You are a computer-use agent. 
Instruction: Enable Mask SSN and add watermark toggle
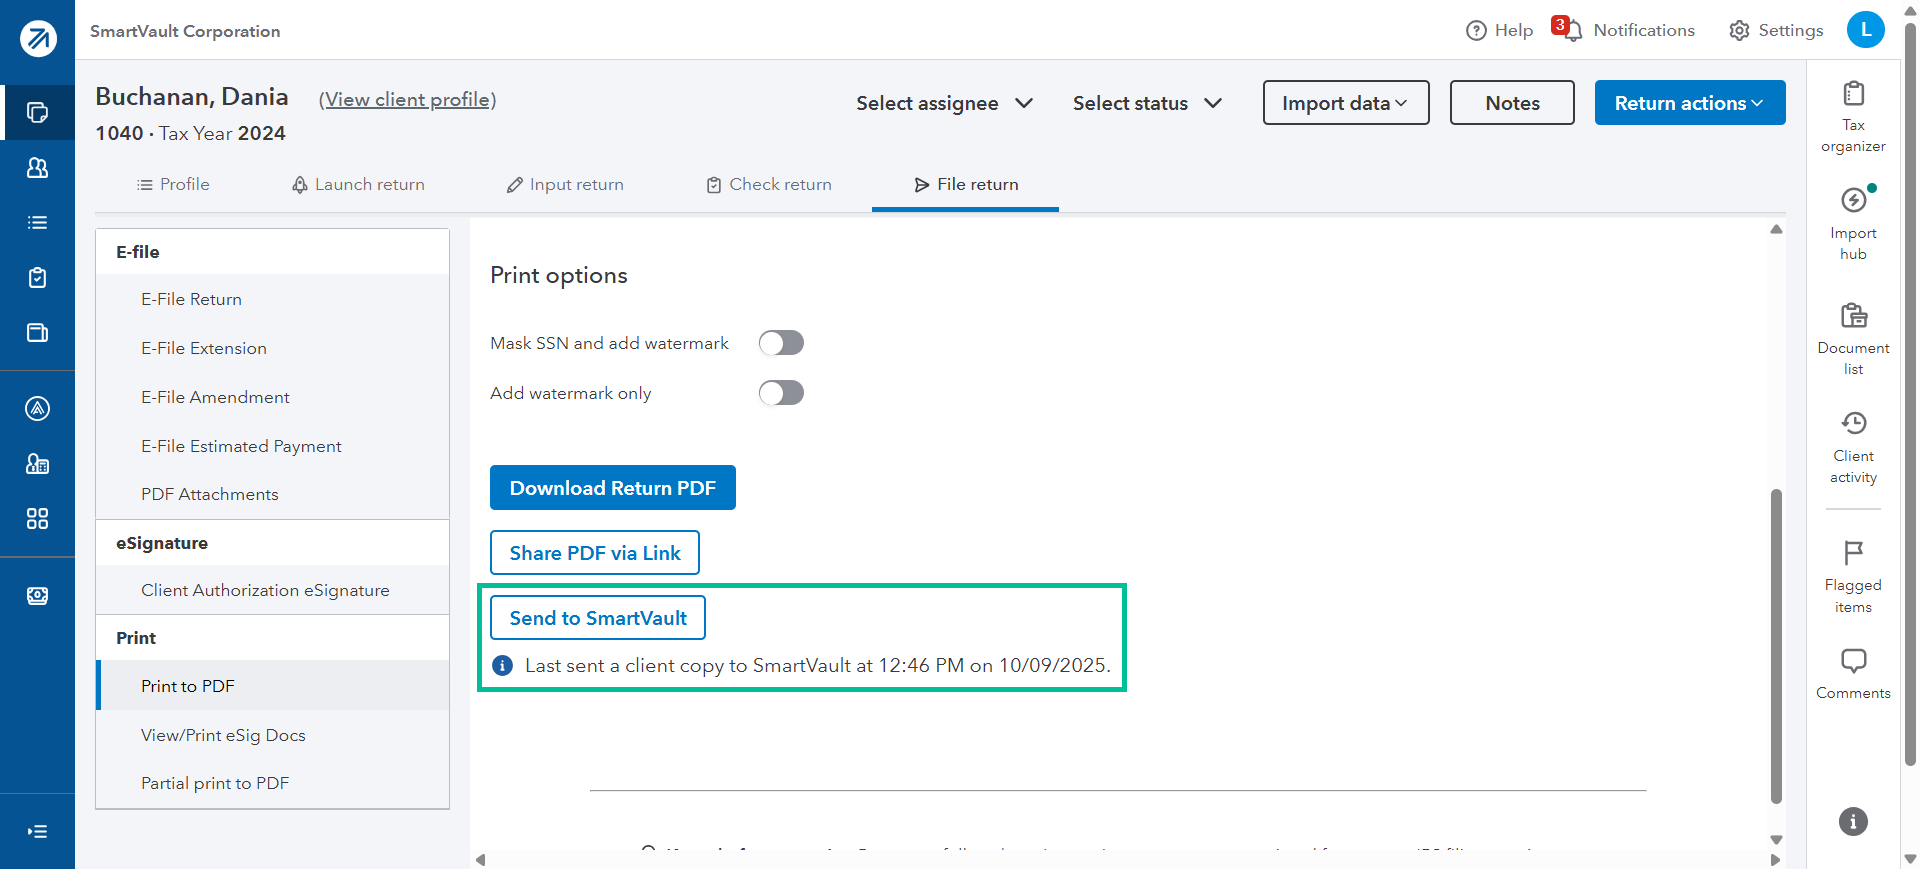(x=781, y=343)
